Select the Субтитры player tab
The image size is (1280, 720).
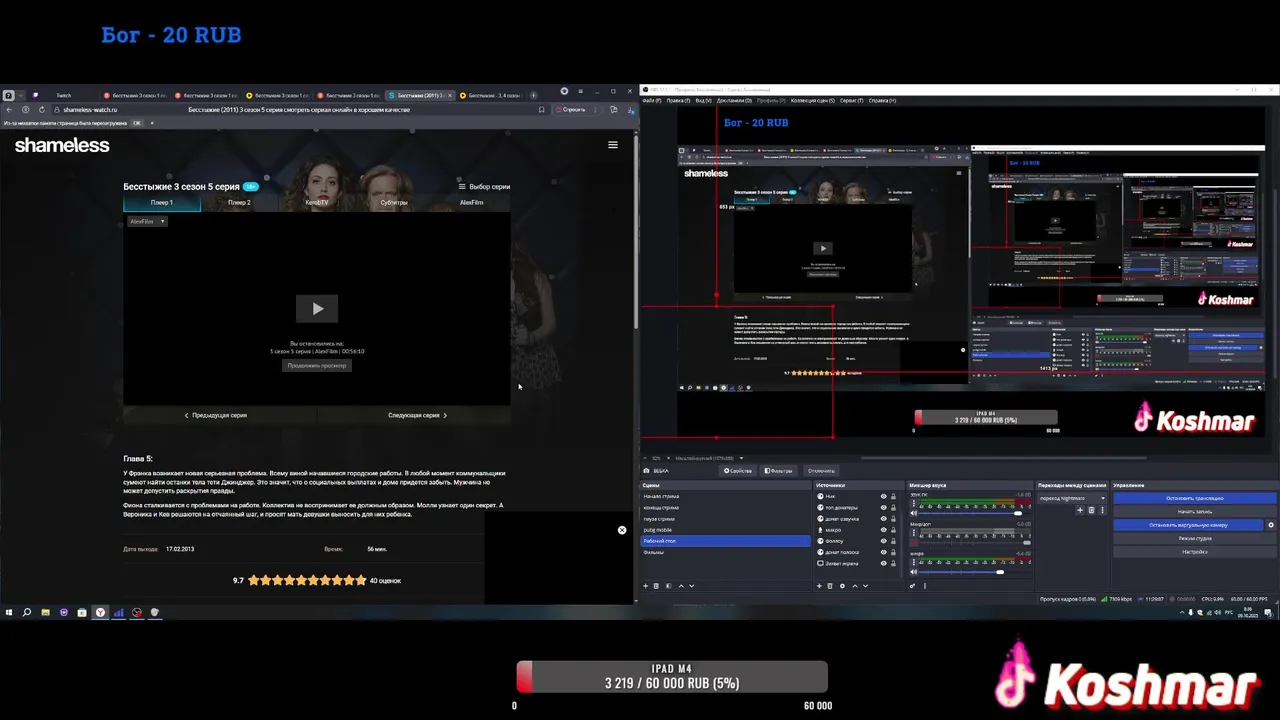[x=394, y=202]
